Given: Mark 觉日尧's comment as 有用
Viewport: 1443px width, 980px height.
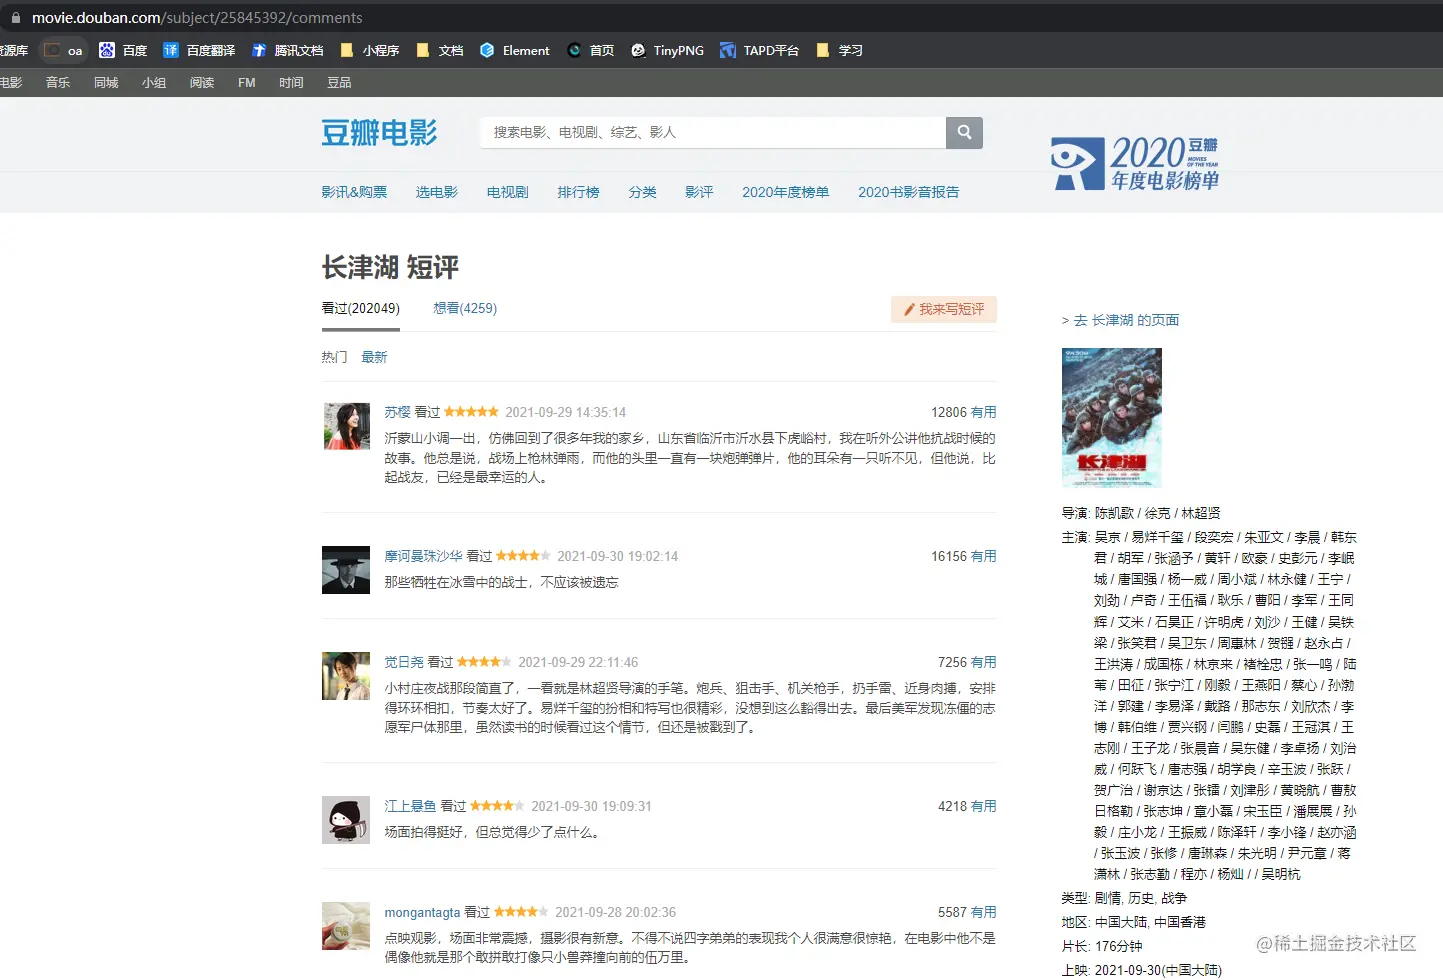Looking at the screenshot, I should (984, 662).
